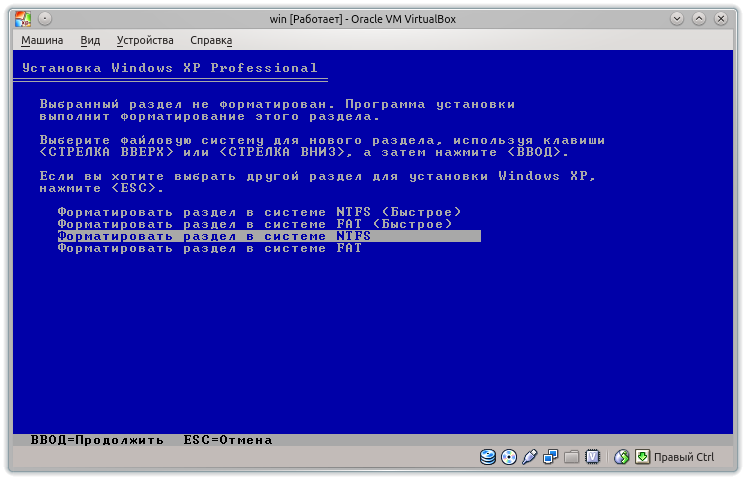The width and height of the screenshot is (746, 480).
Task: Open the Машина menu
Action: point(42,40)
